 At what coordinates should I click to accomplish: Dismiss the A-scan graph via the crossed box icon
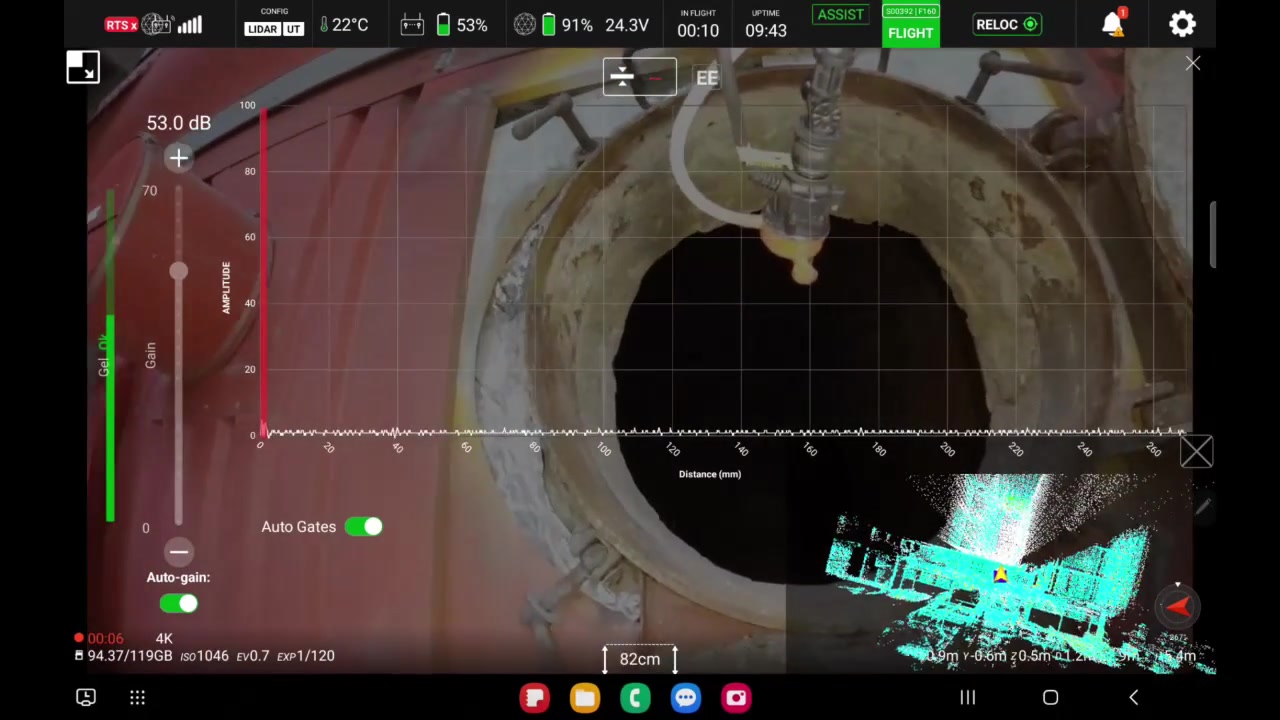tap(1196, 452)
